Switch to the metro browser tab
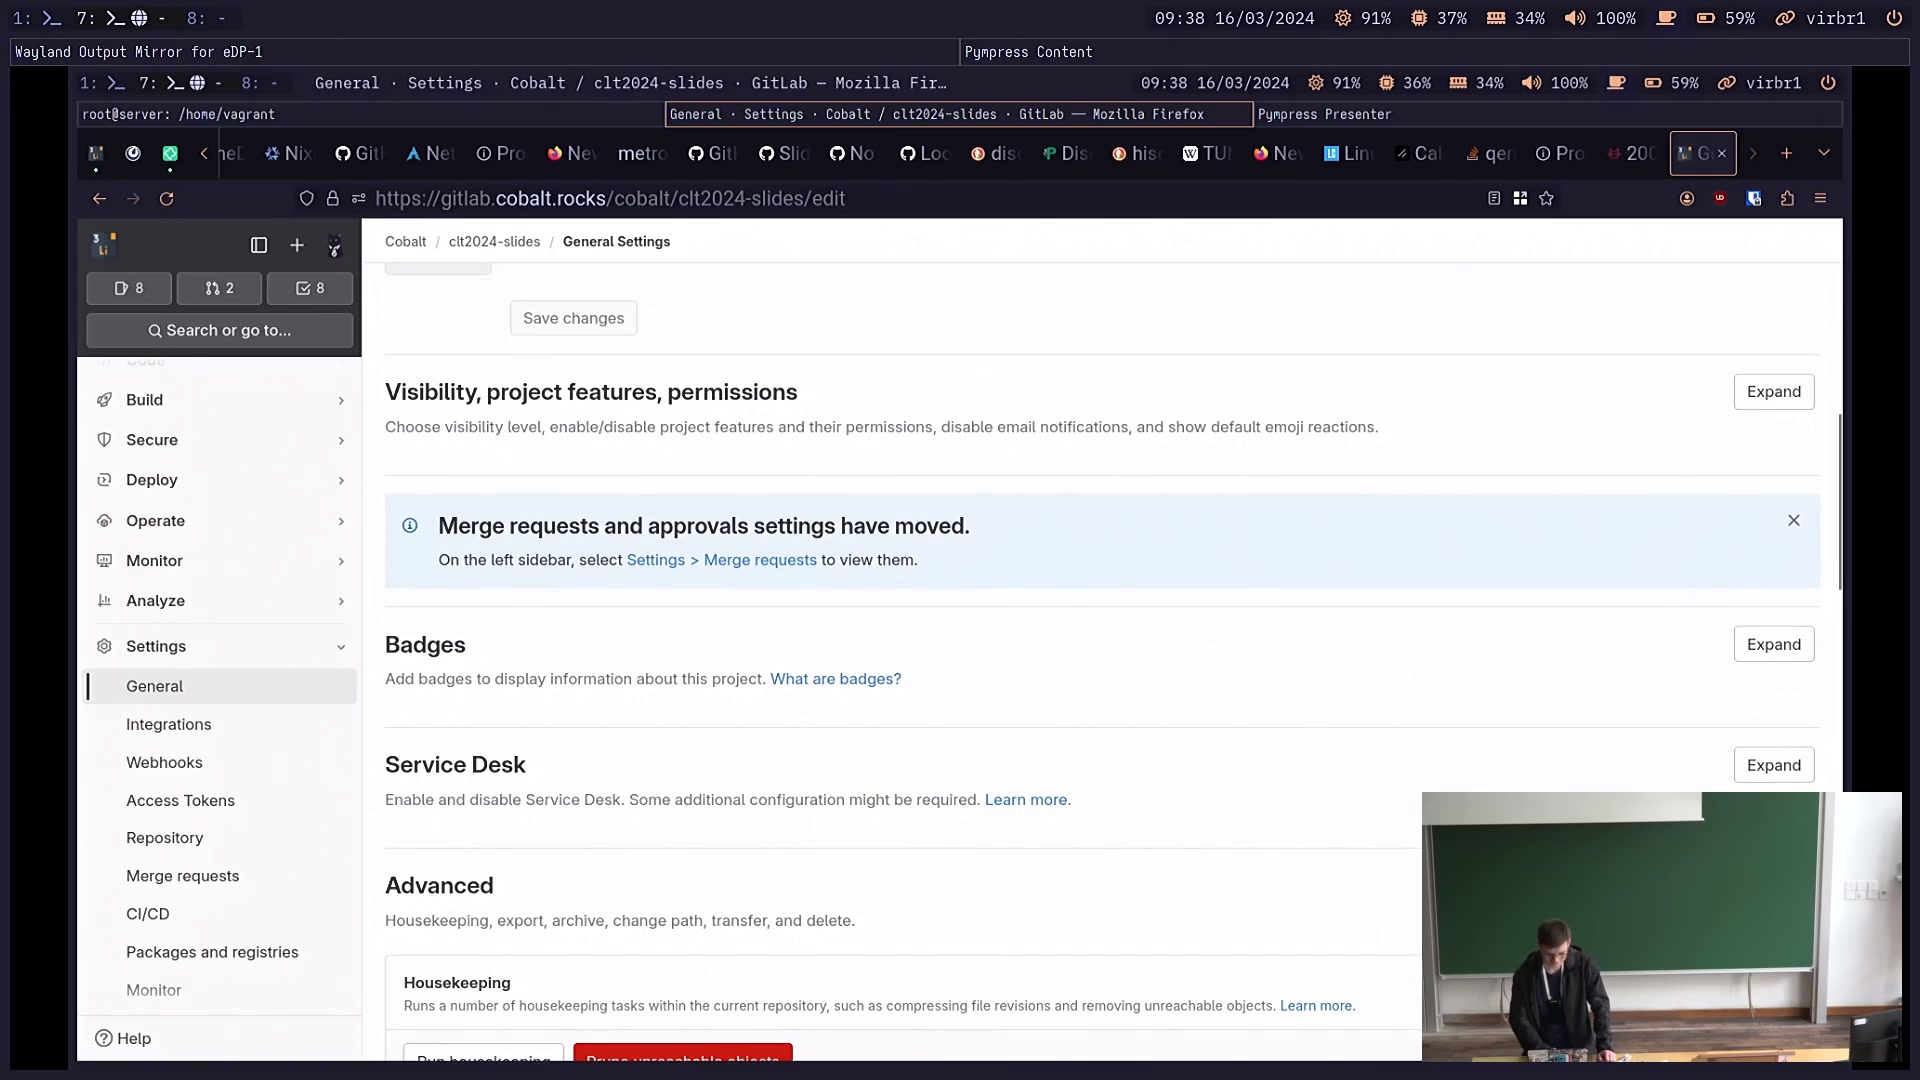This screenshot has height=1080, width=1920. pyautogui.click(x=643, y=153)
